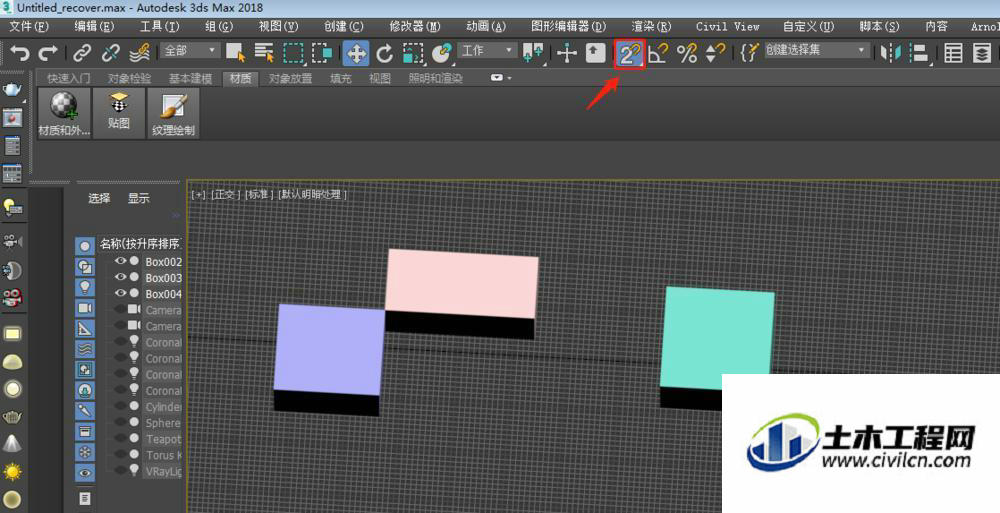The height and width of the screenshot is (513, 1000).
Task: Switch to the 照明和渲染 ribbon tab
Action: point(436,78)
